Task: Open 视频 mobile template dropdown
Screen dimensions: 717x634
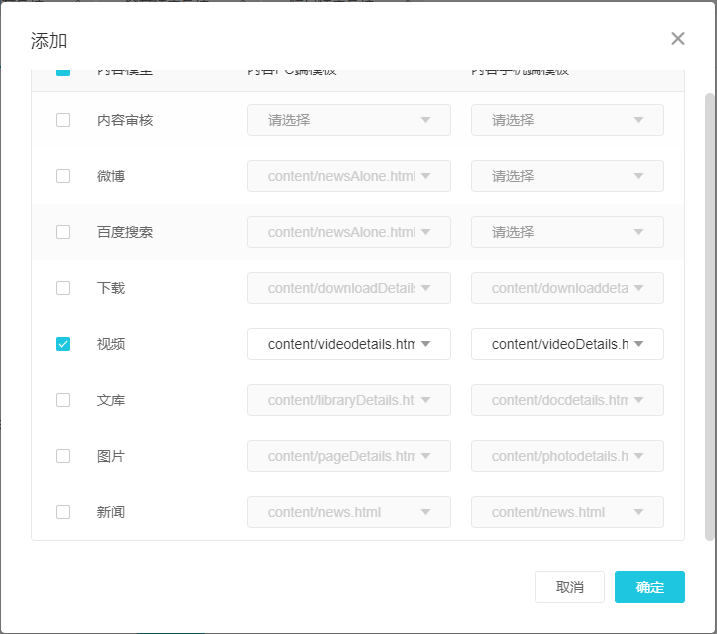Action: (x=567, y=344)
